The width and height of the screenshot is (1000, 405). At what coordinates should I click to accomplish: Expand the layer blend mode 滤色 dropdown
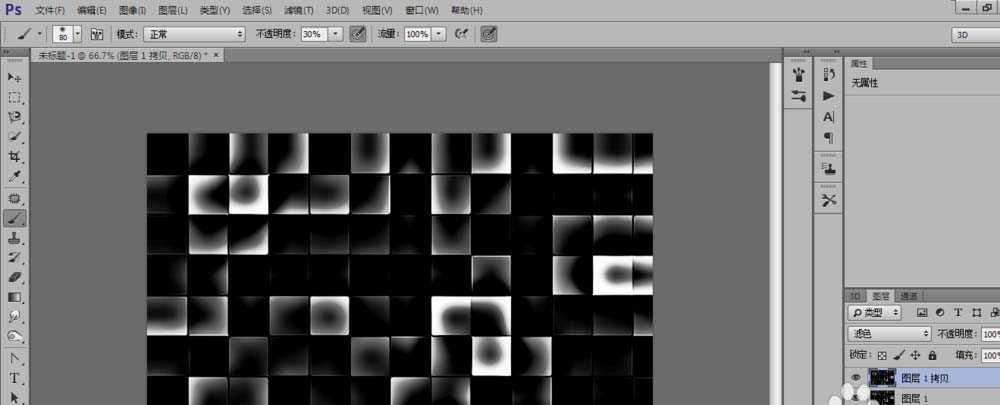pos(889,333)
